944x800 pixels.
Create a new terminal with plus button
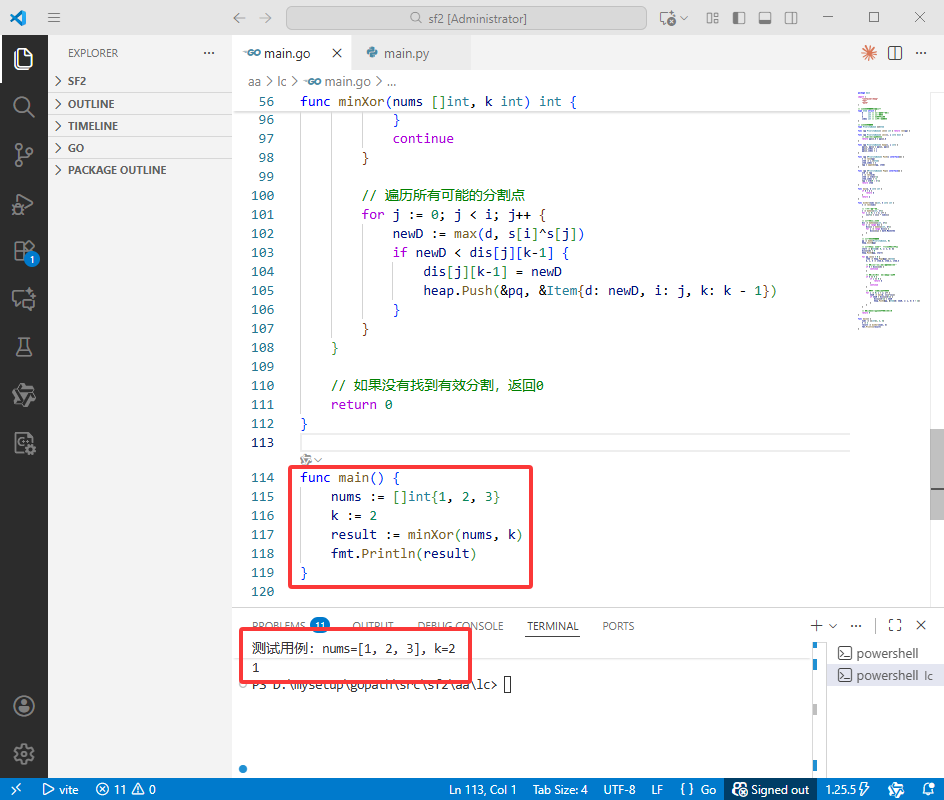coord(816,625)
